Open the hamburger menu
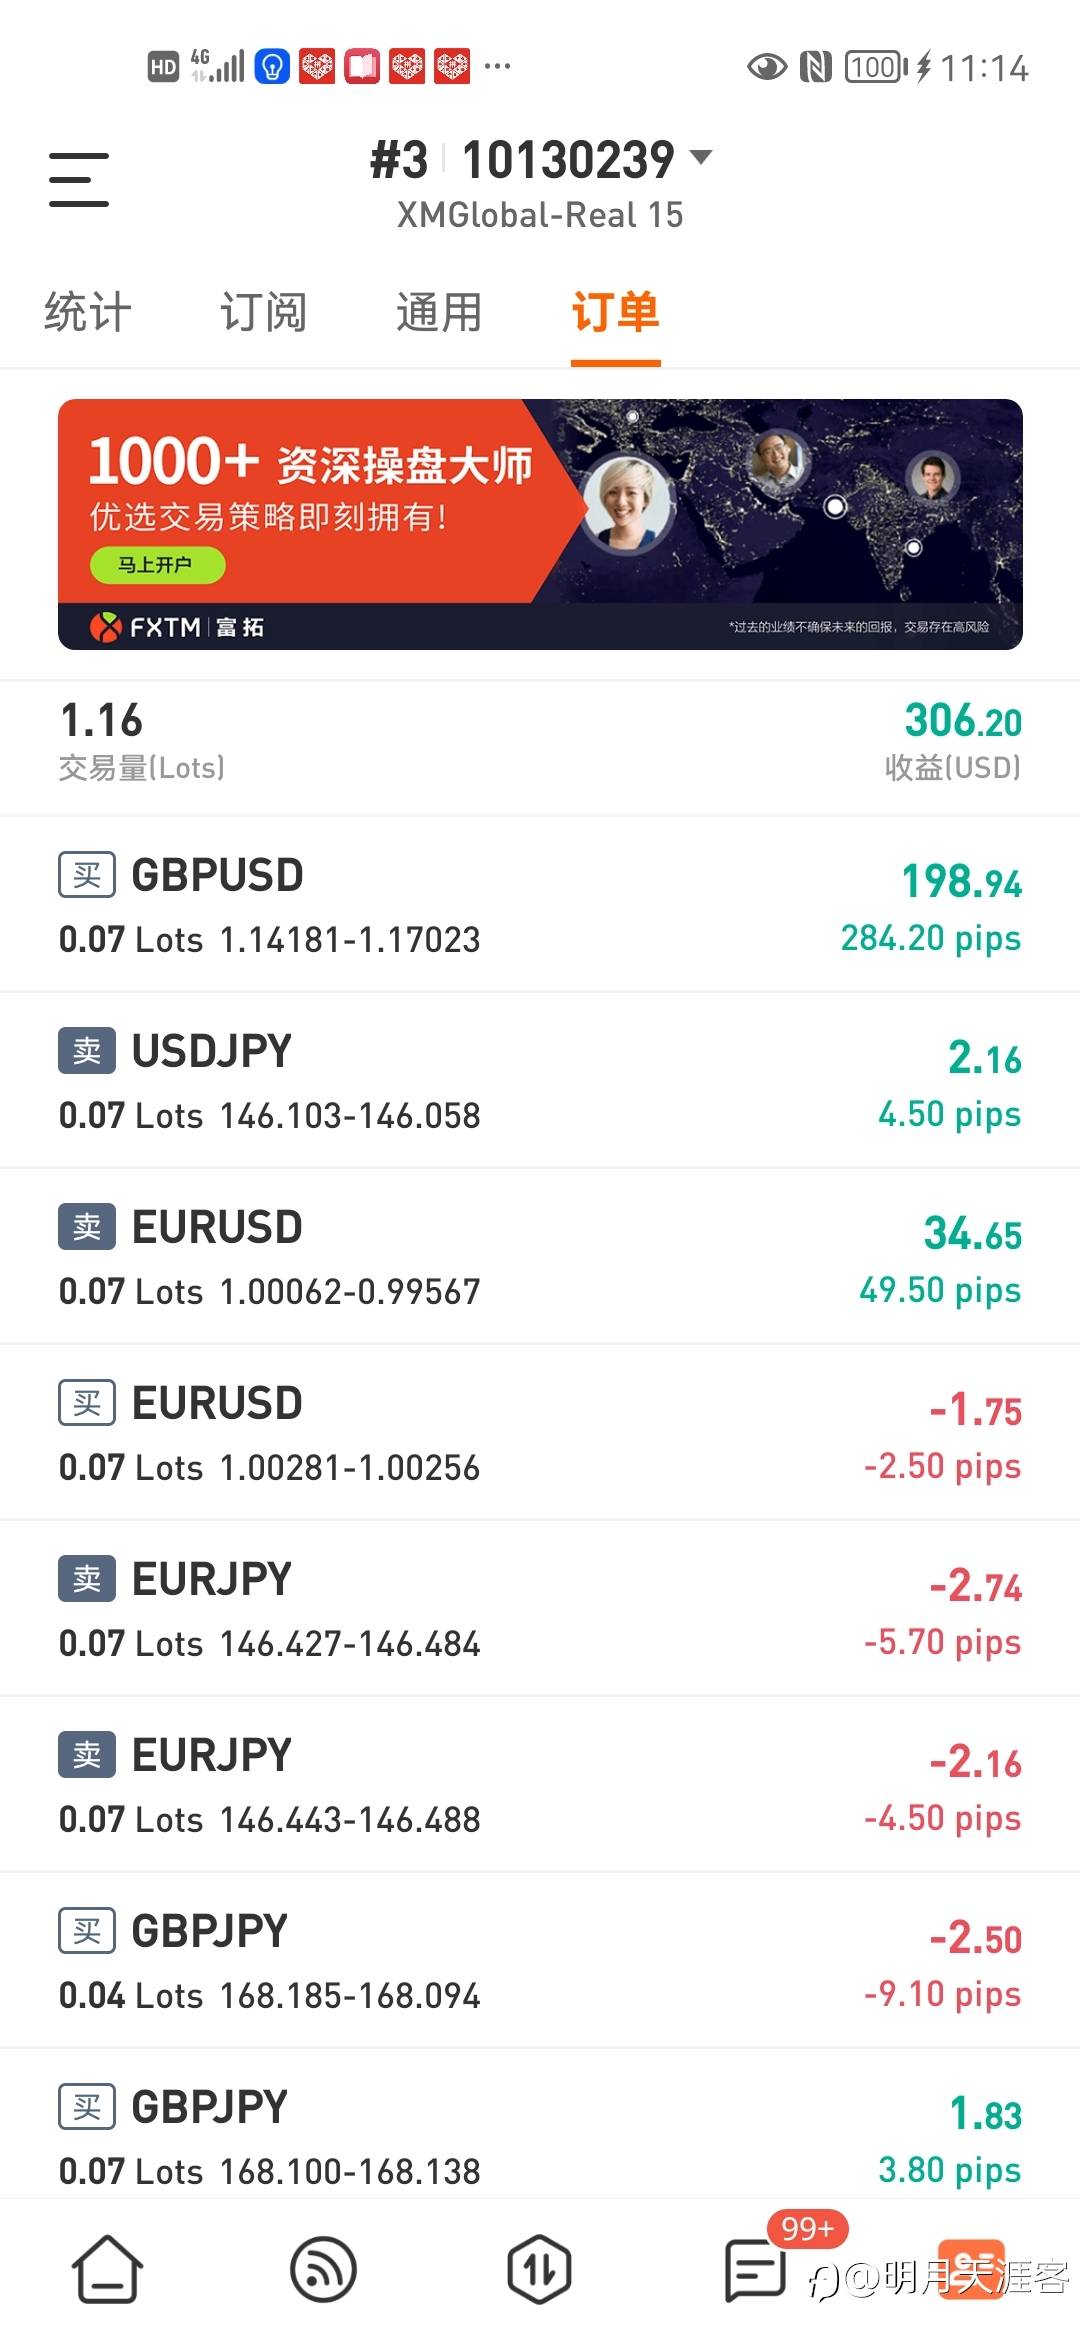This screenshot has height=2340, width=1080. 79,180
